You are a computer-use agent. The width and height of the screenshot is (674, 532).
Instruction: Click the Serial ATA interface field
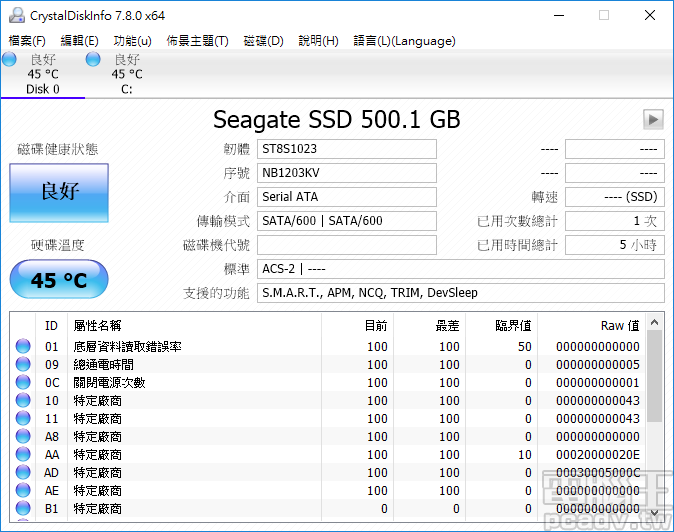(x=347, y=197)
